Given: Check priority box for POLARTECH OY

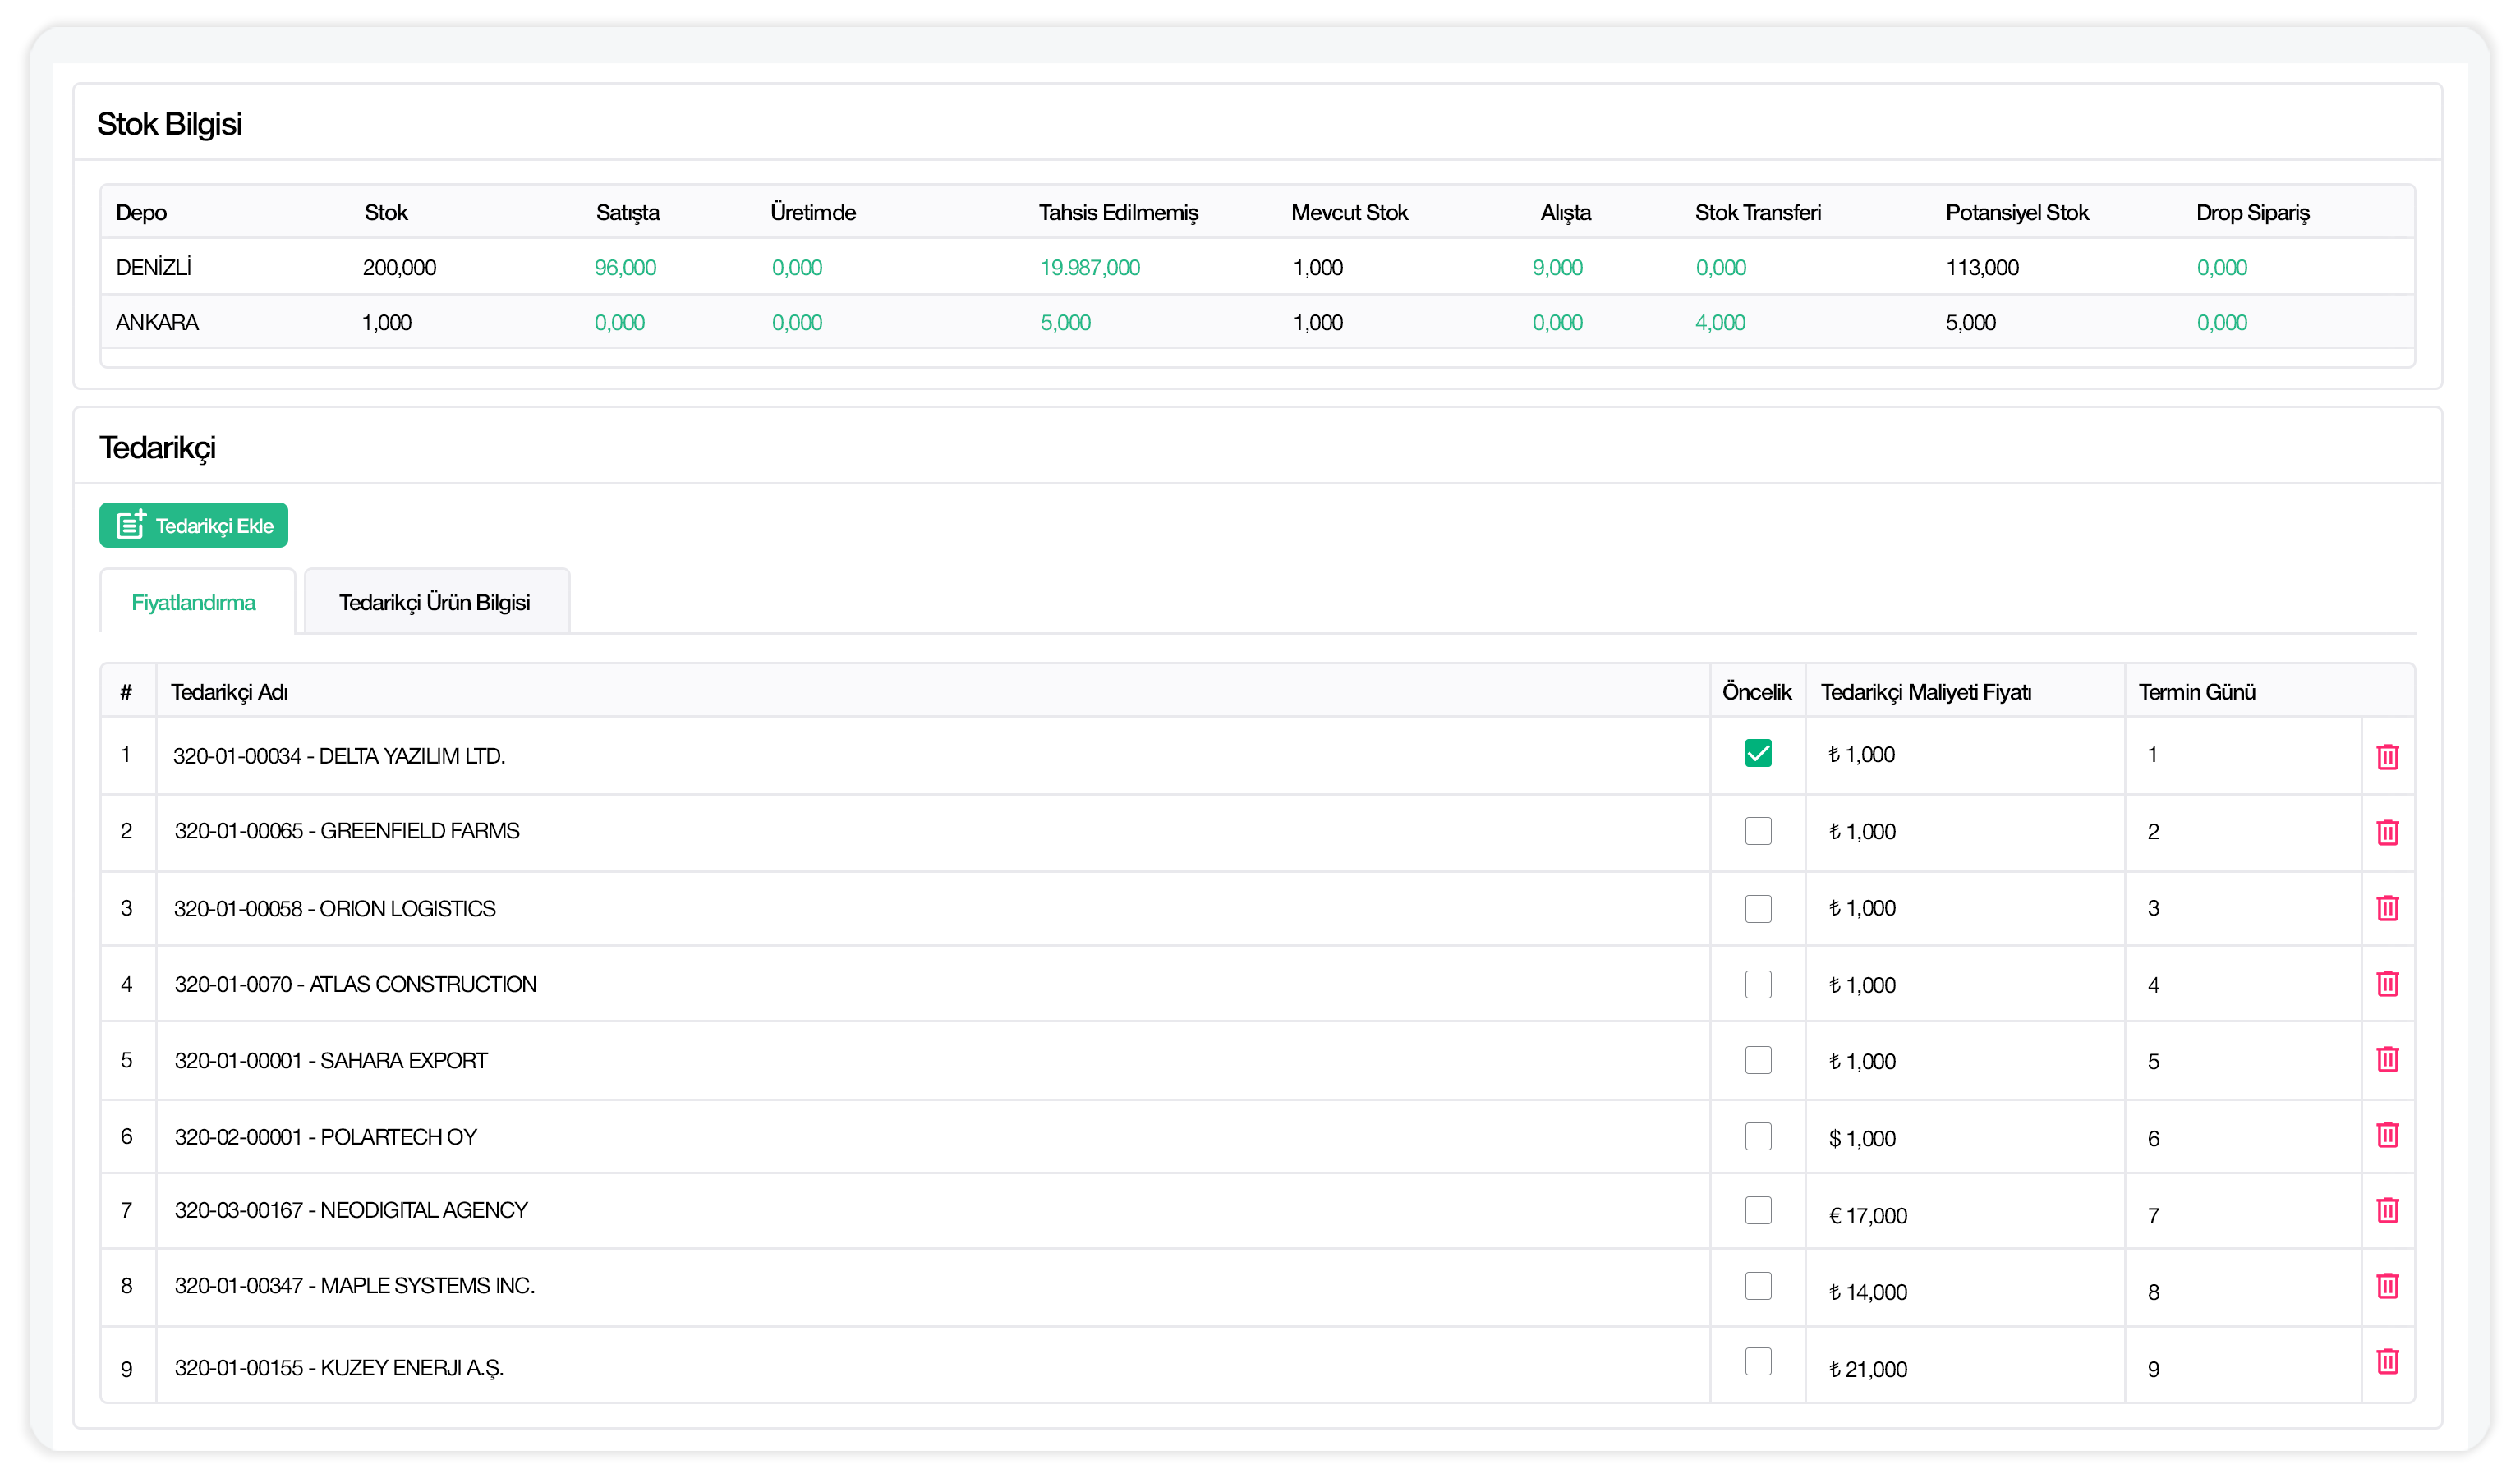Looking at the screenshot, I should [x=1757, y=1137].
